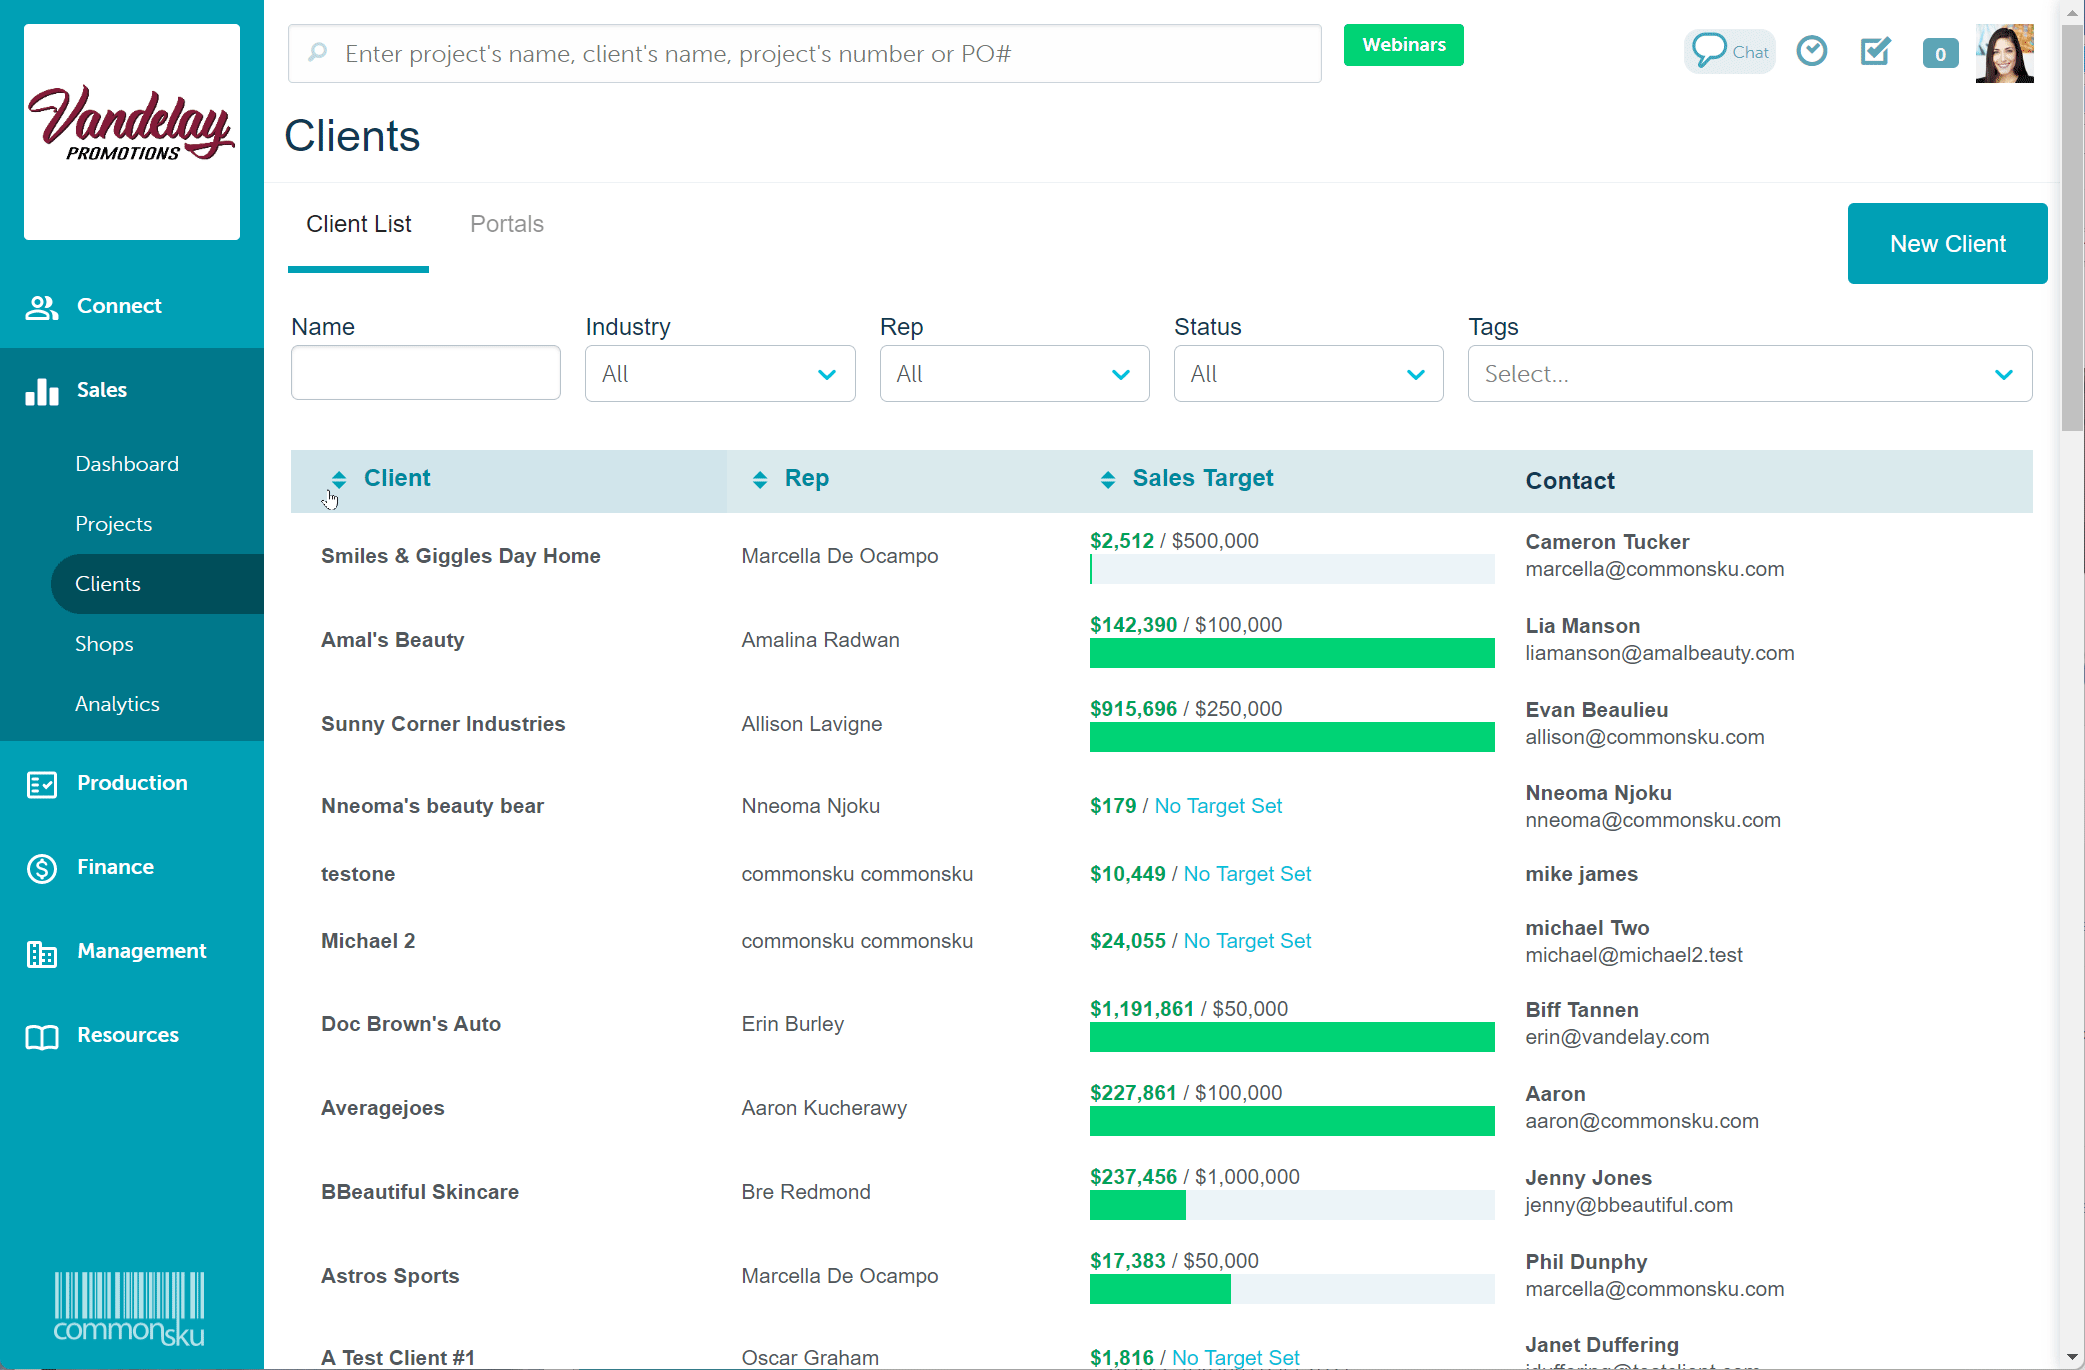This screenshot has width=2085, height=1370.
Task: Expand the Industry filter dropdown
Action: point(720,374)
